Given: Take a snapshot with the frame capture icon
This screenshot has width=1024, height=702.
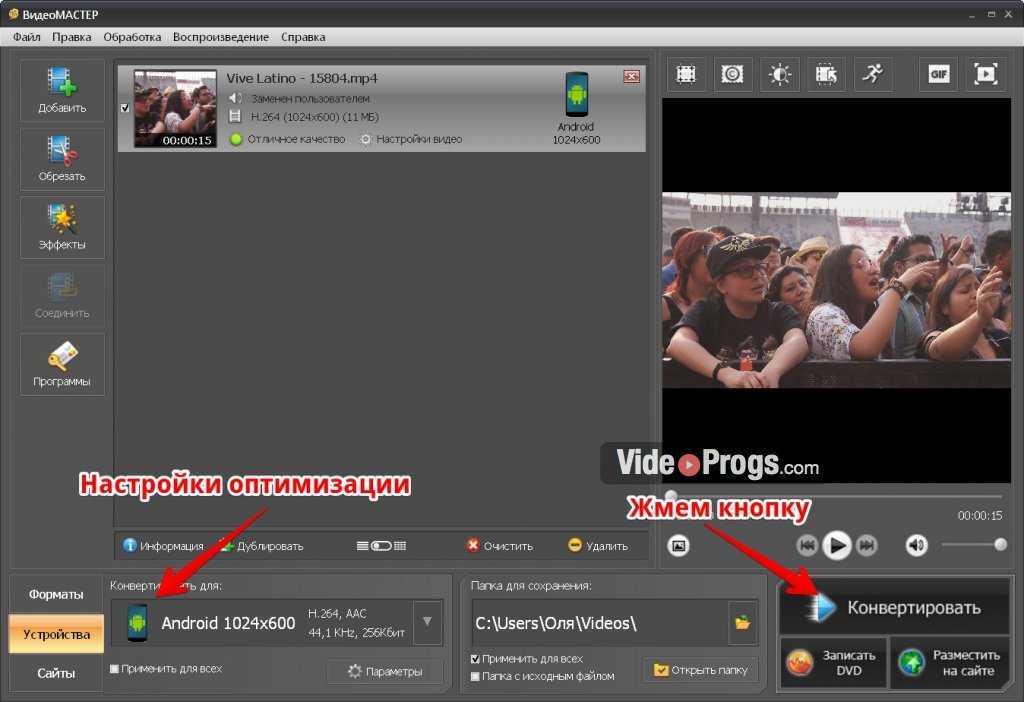Looking at the screenshot, I should tap(679, 545).
